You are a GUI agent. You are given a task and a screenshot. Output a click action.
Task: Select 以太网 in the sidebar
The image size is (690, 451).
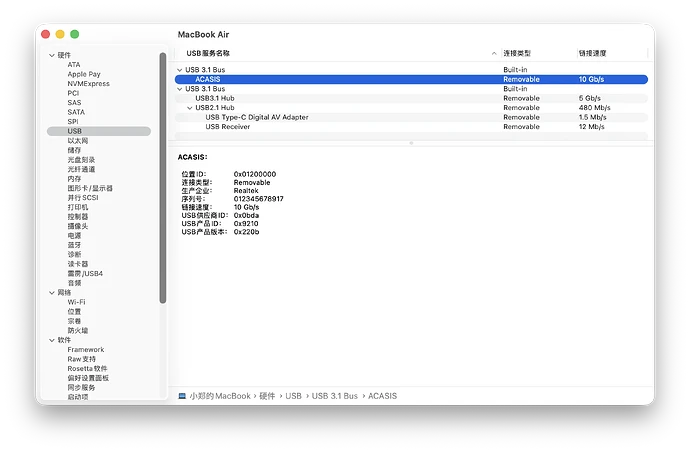78,141
